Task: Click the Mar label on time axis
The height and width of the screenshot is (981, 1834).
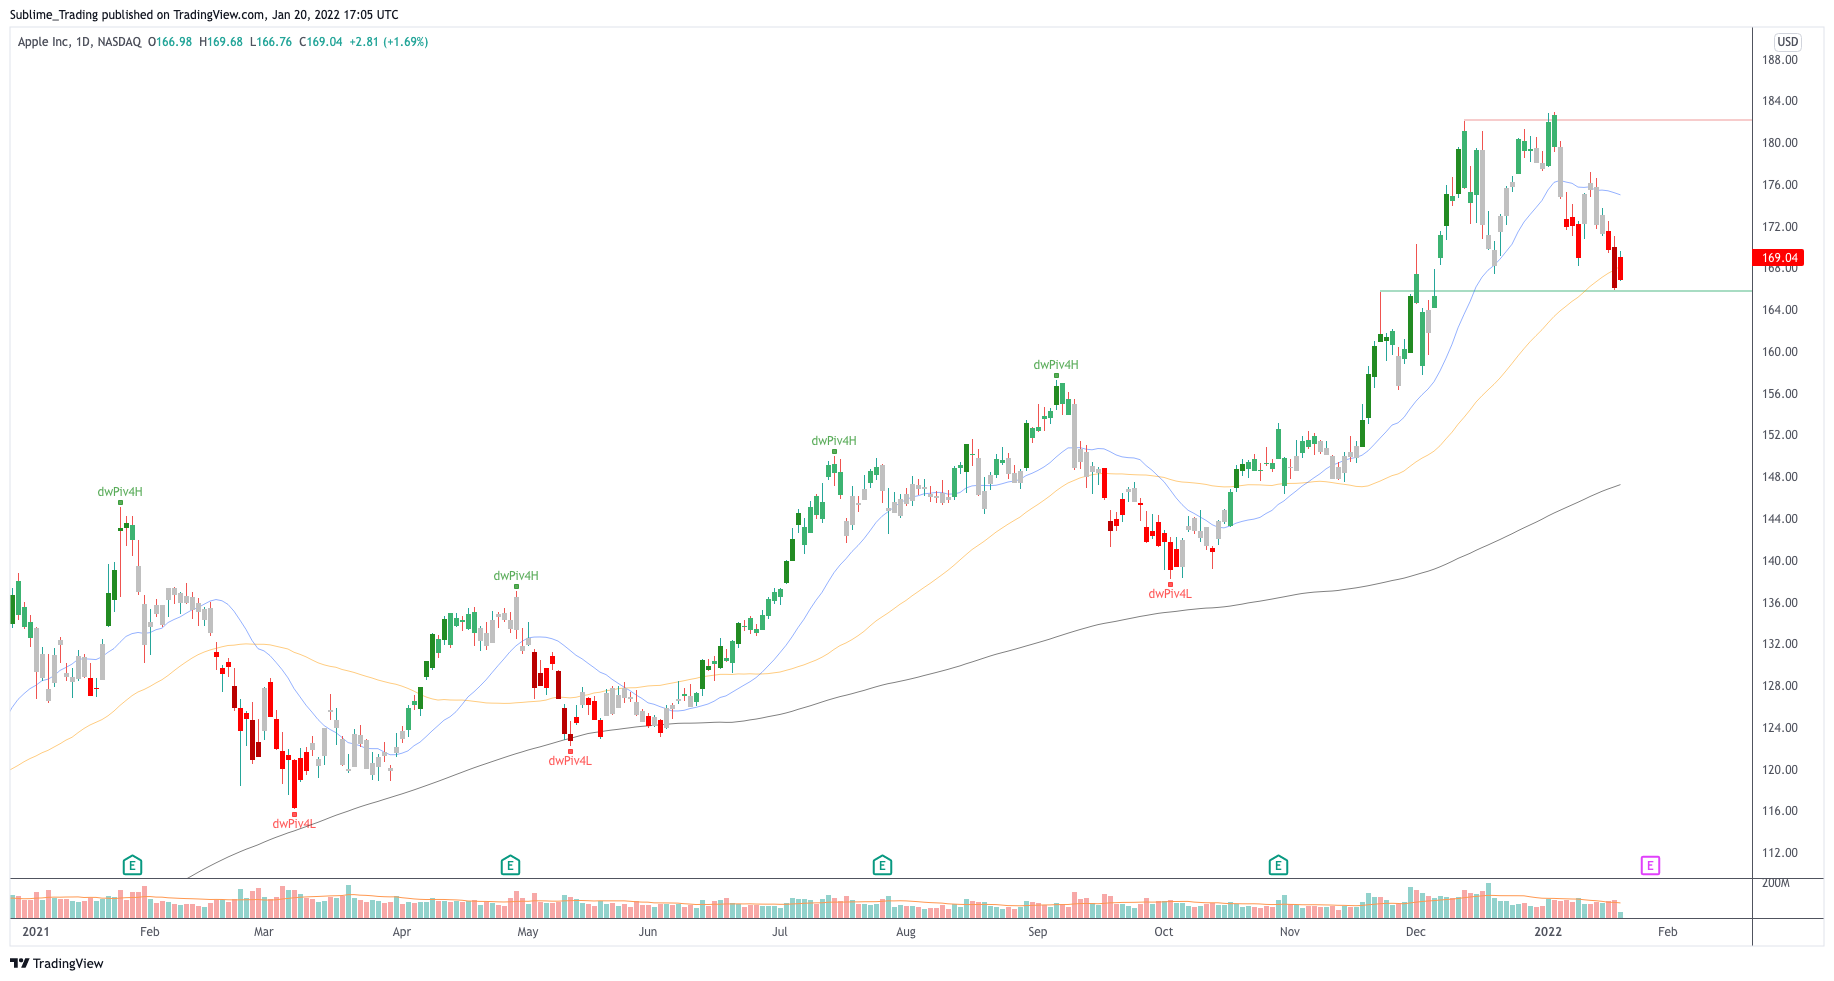Action: 263,932
